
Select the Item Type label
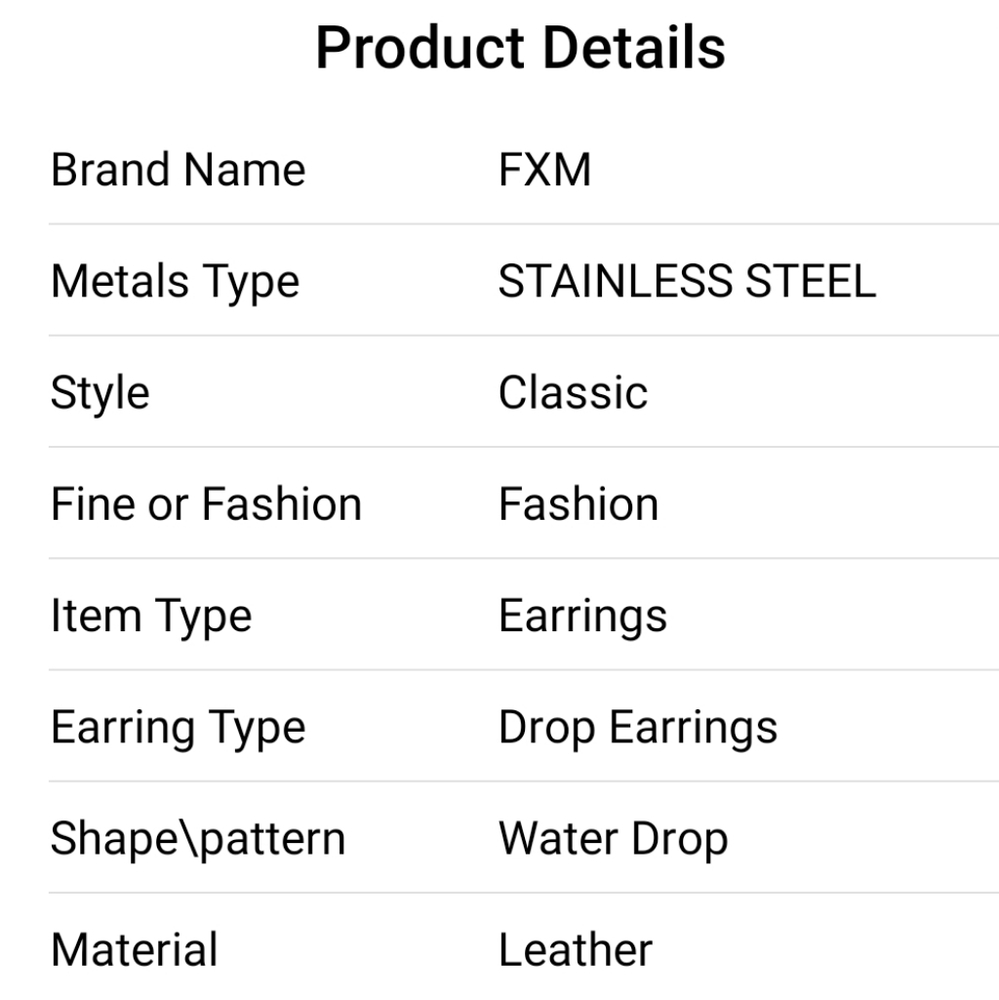coord(151,617)
